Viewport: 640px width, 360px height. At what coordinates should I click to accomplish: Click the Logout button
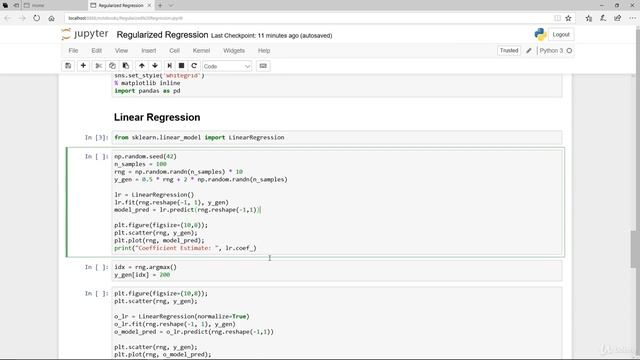[561, 35]
